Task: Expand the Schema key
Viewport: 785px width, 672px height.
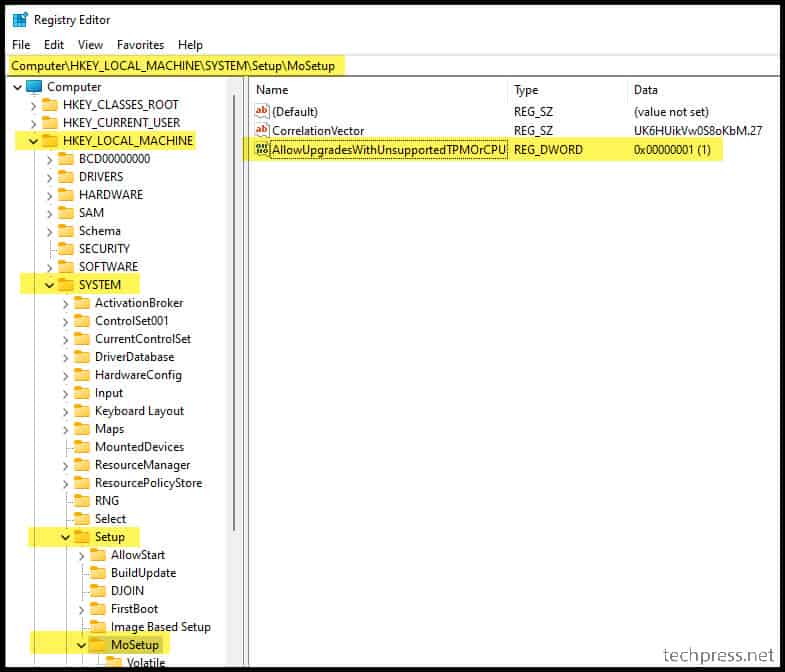Action: (50, 232)
